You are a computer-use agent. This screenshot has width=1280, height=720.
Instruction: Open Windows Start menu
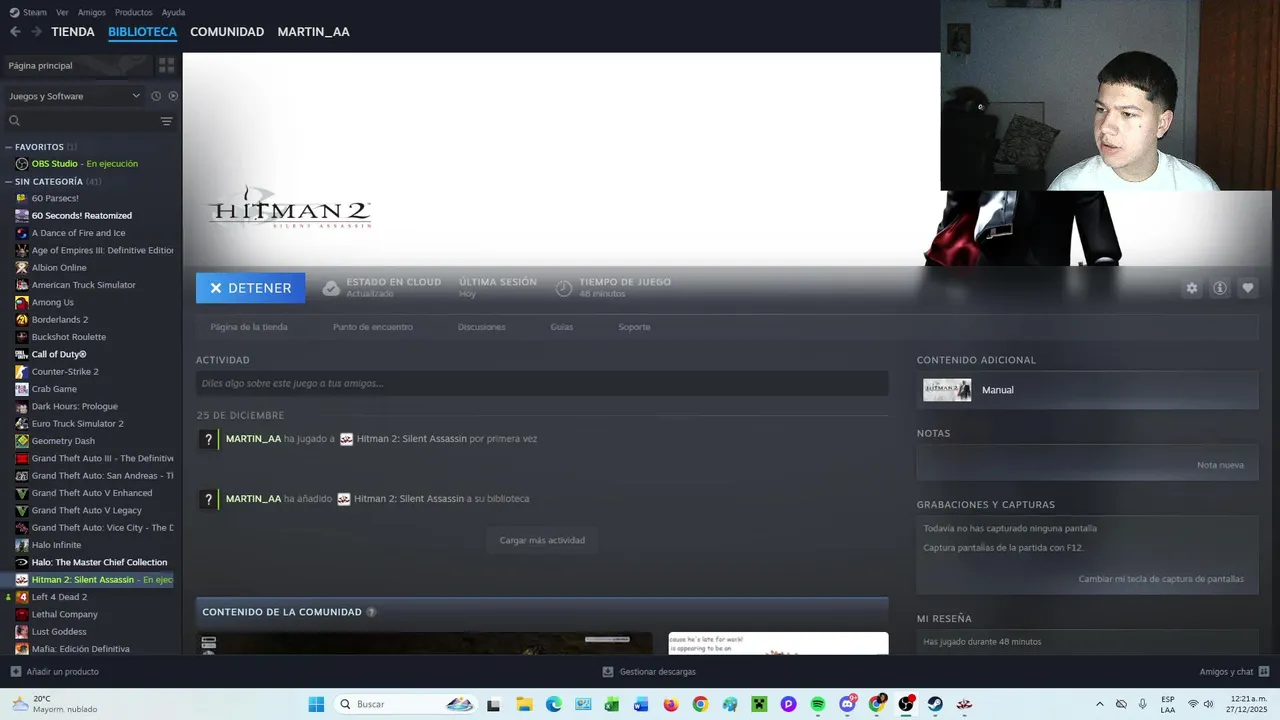(316, 704)
